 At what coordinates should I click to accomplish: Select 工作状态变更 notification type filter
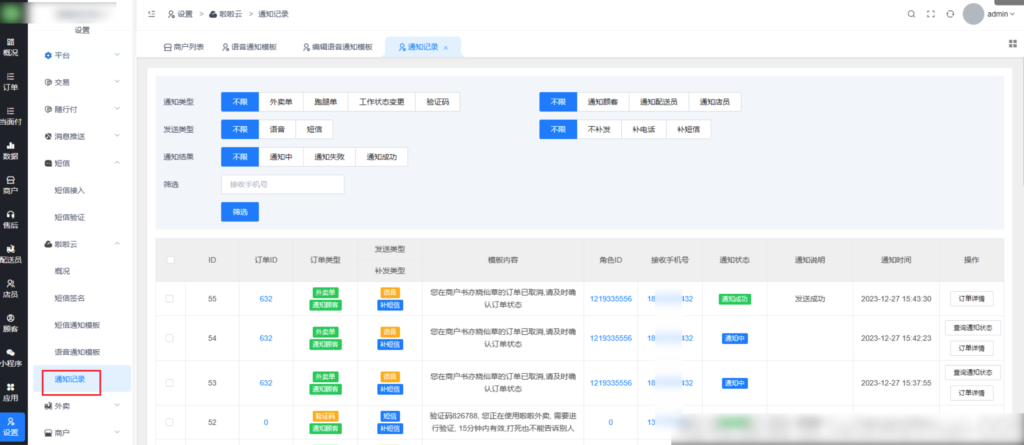(381, 102)
